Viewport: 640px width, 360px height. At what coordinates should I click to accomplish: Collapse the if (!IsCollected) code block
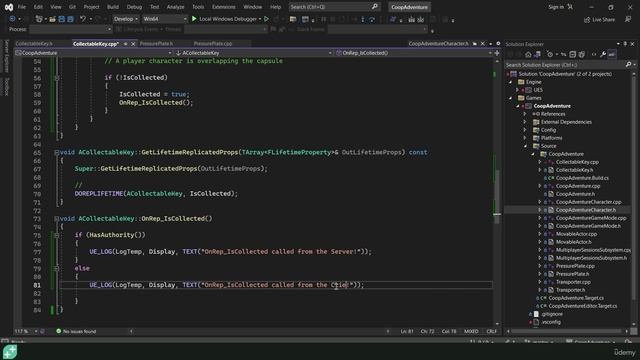click(x=57, y=78)
